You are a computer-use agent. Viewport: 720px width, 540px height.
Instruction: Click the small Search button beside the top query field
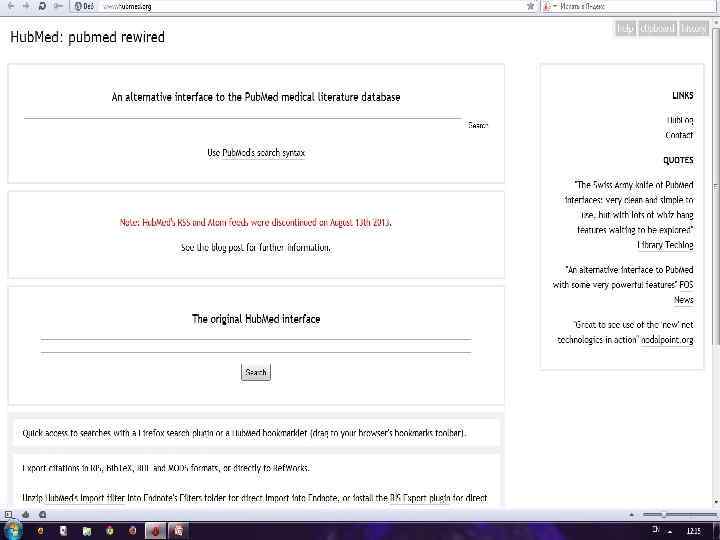[478, 125]
